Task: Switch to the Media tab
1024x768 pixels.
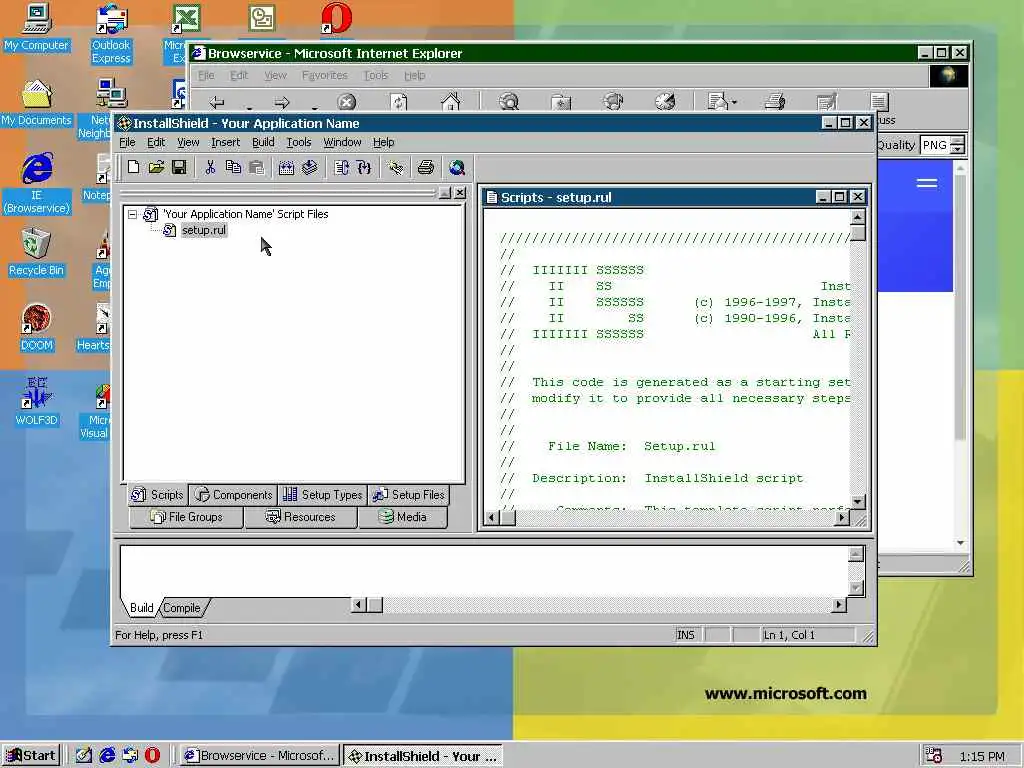Action: tap(403, 517)
